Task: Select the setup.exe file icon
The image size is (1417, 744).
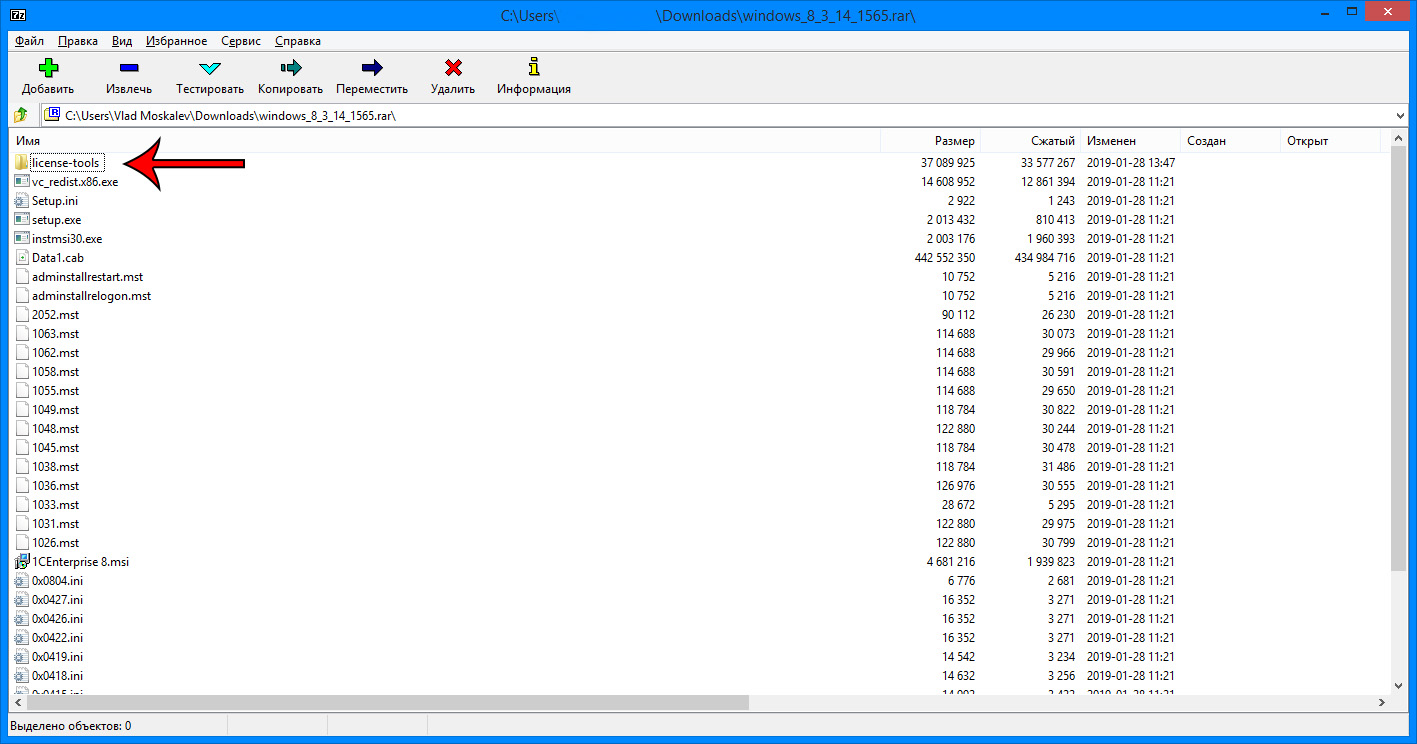Action: point(22,219)
